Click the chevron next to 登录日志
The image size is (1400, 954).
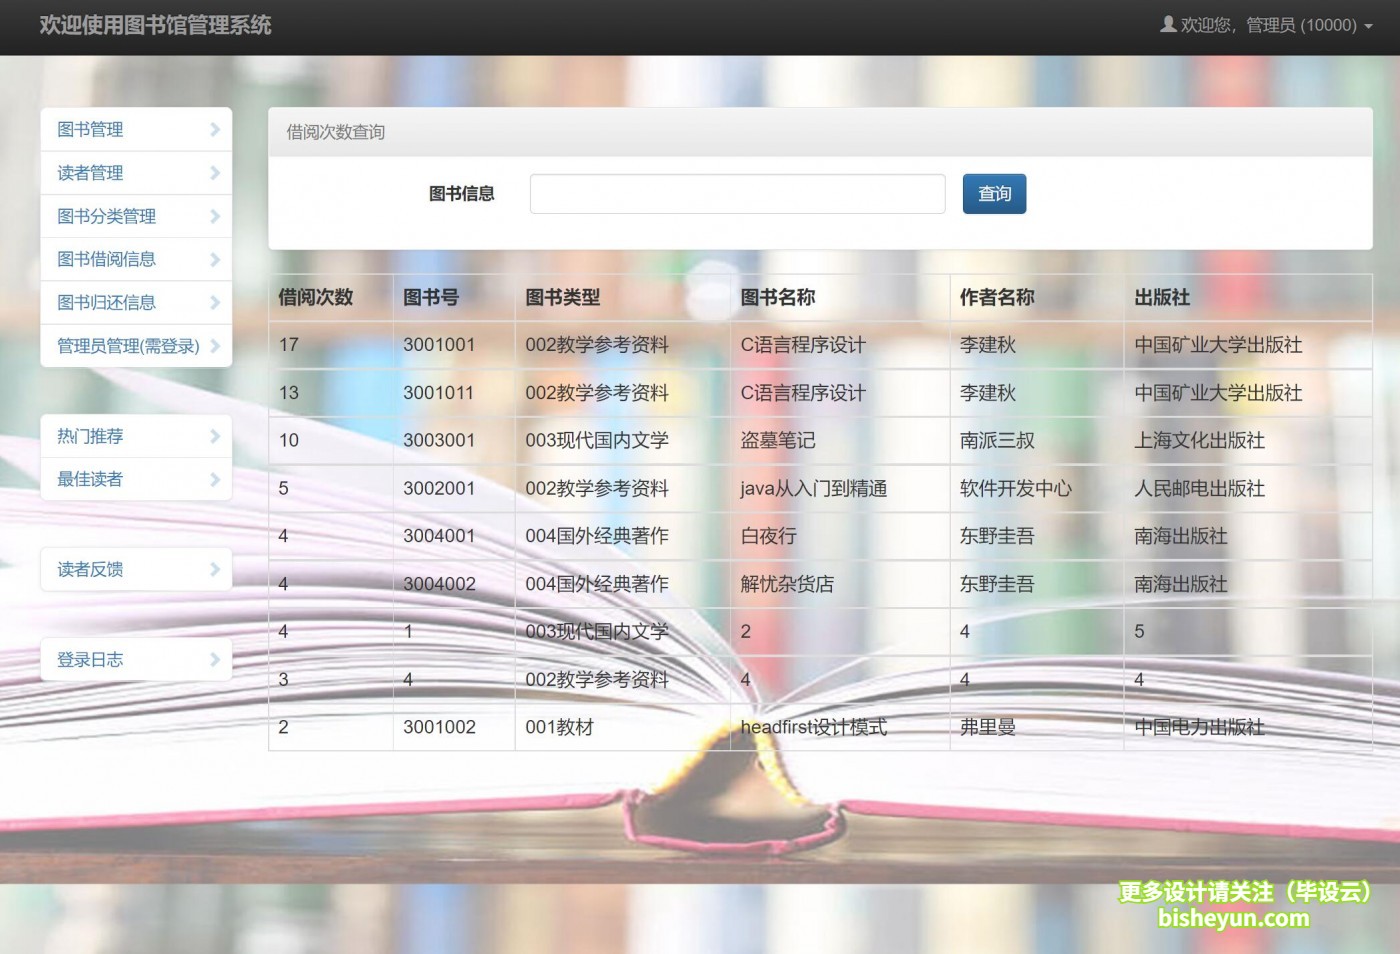pos(215,659)
